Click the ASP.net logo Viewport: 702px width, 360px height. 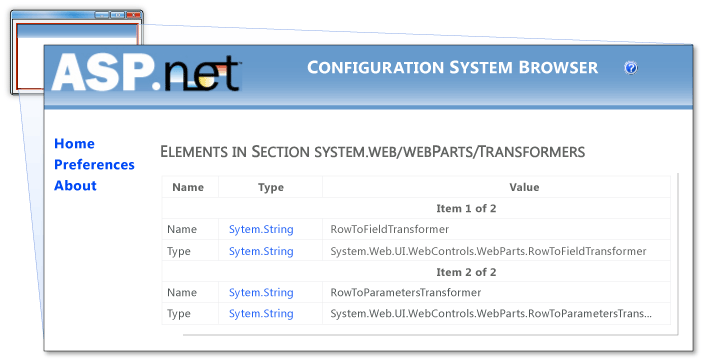pos(146,73)
